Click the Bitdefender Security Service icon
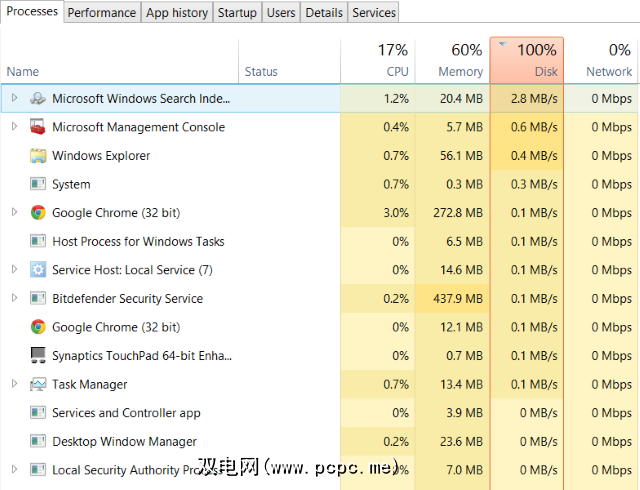Viewport: 640px width, 490px height. click(38, 299)
